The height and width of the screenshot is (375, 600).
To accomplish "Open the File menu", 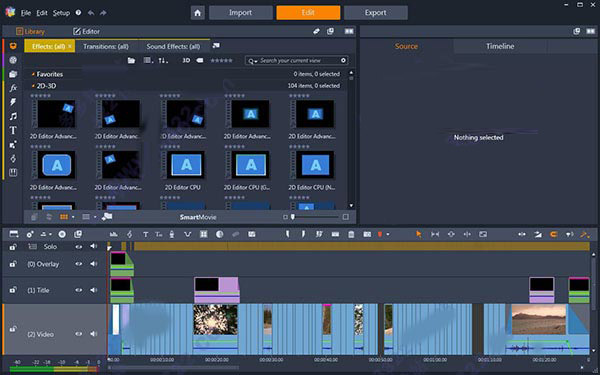I will [26, 13].
